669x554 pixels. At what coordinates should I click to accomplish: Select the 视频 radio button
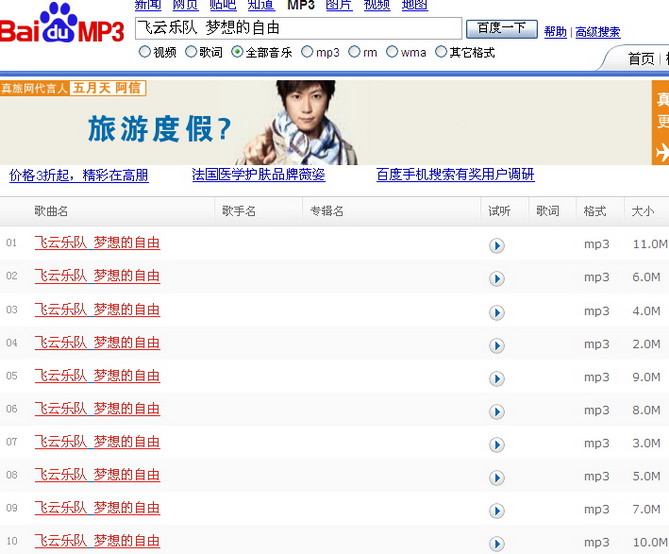[145, 52]
